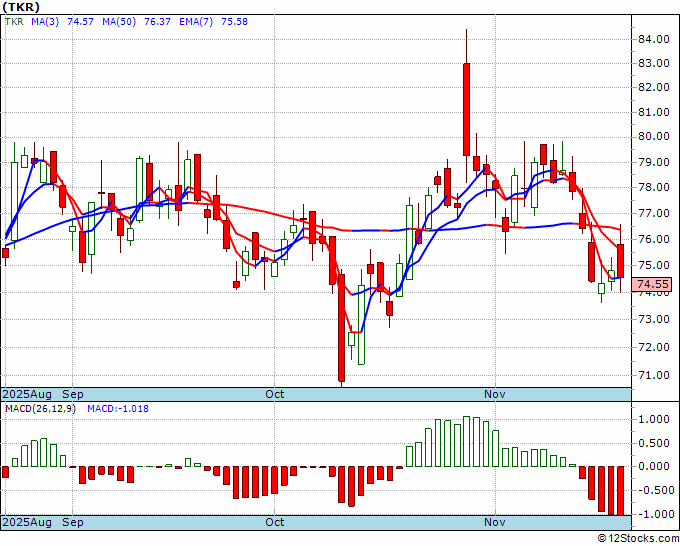Image resolution: width=680 pixels, height=546 pixels.
Task: Click the 80.00 price axis label
Action: pyautogui.click(x=654, y=137)
